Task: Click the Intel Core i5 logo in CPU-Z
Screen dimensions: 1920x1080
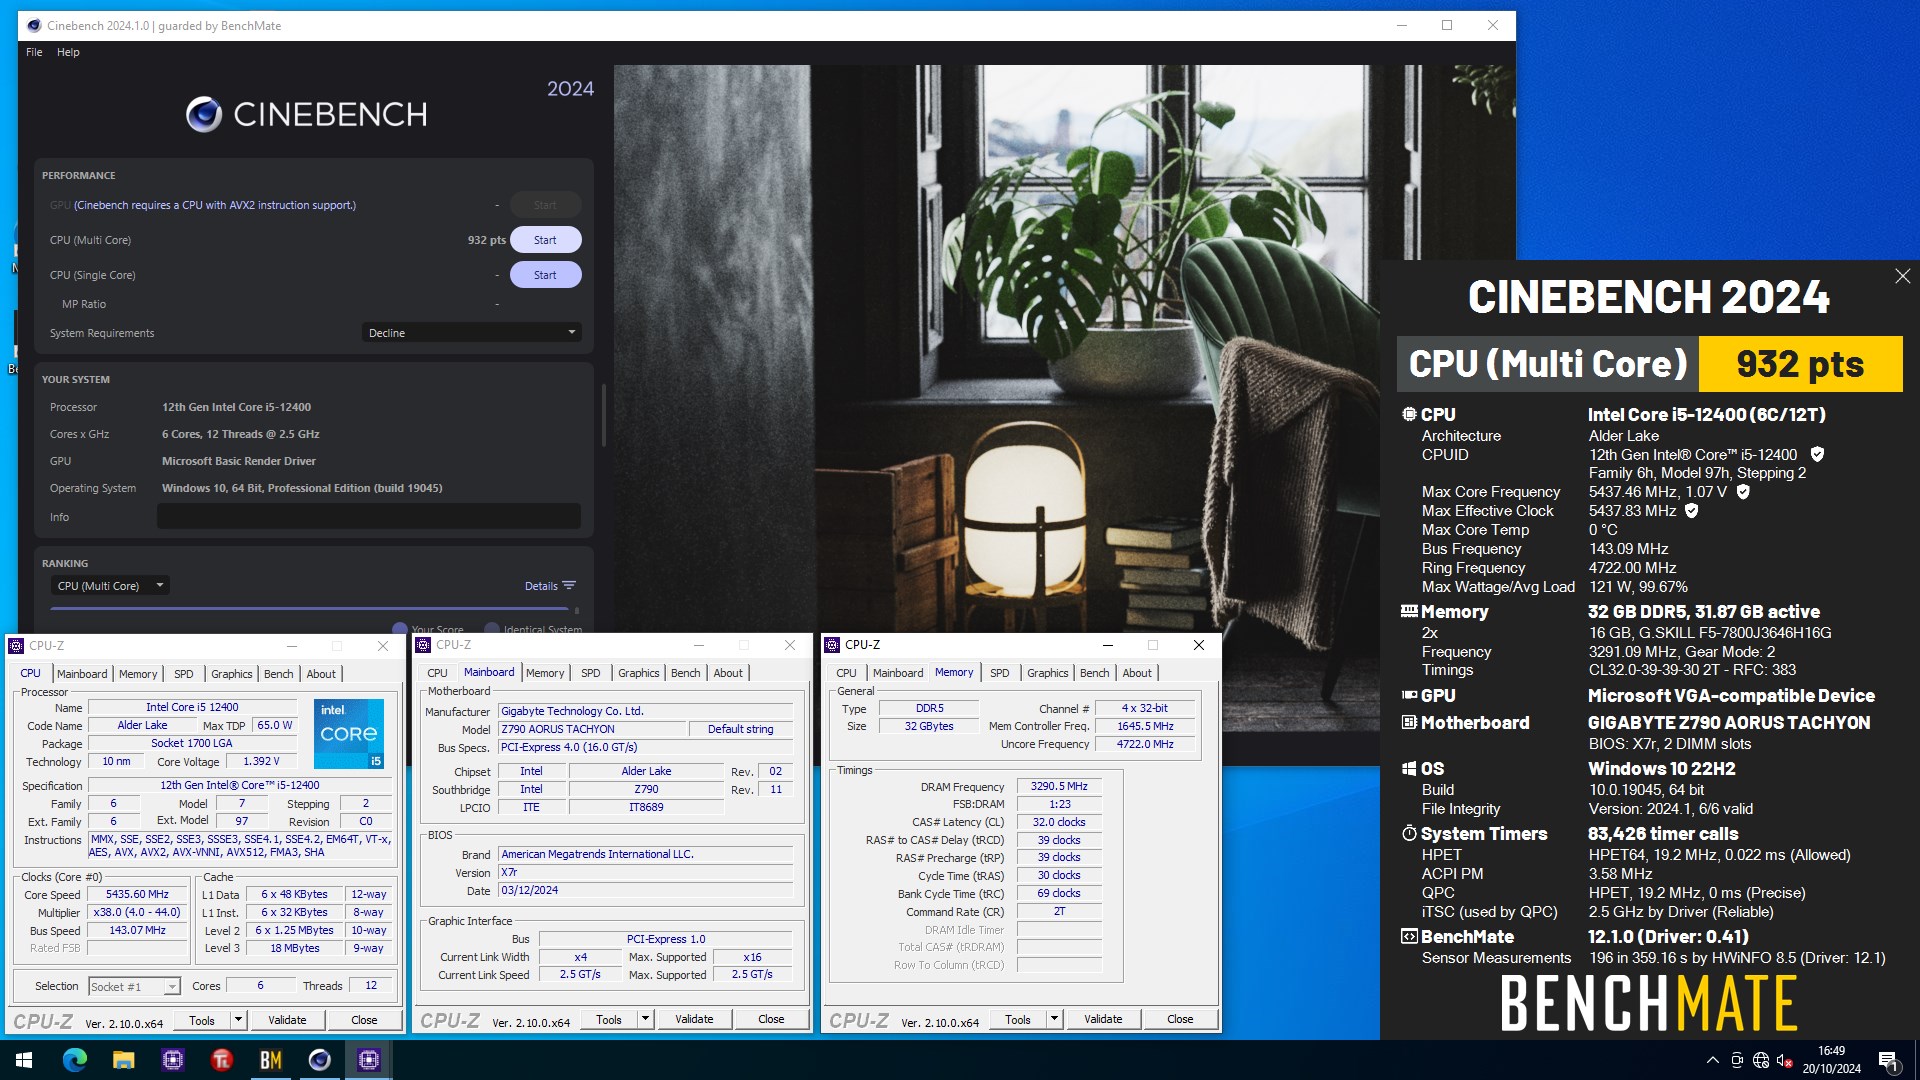Action: coord(349,734)
